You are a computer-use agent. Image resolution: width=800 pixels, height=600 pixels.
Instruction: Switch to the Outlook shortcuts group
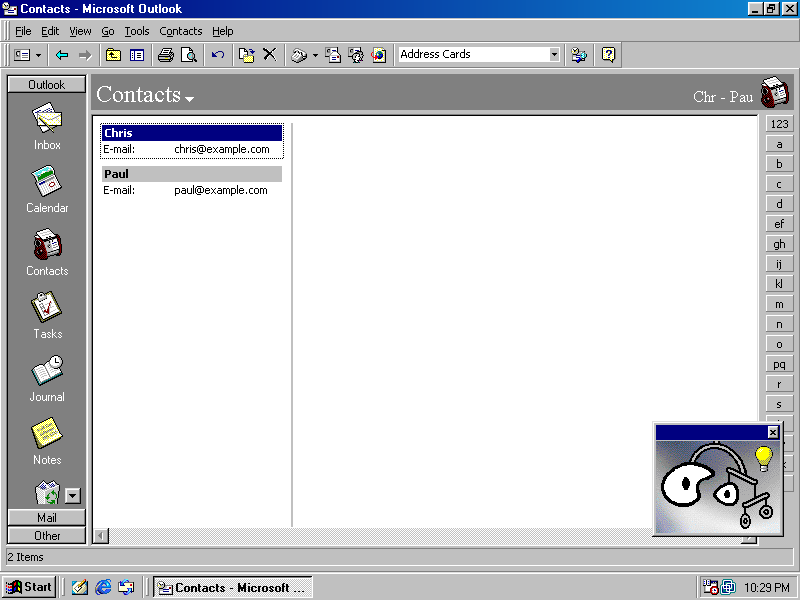pos(46,85)
